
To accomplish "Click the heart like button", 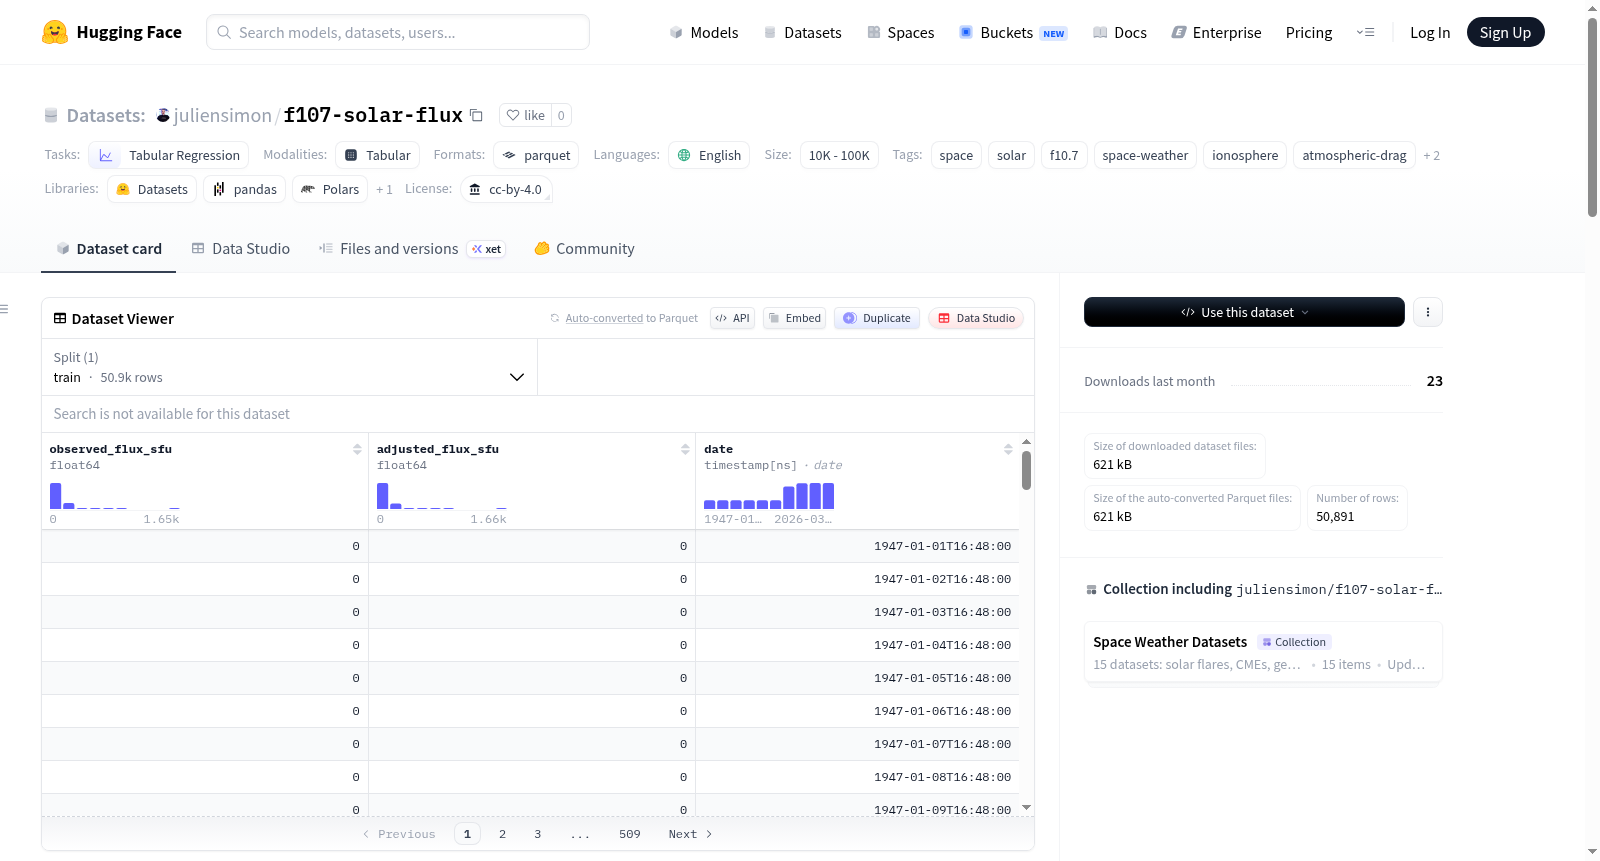I will pos(526,115).
